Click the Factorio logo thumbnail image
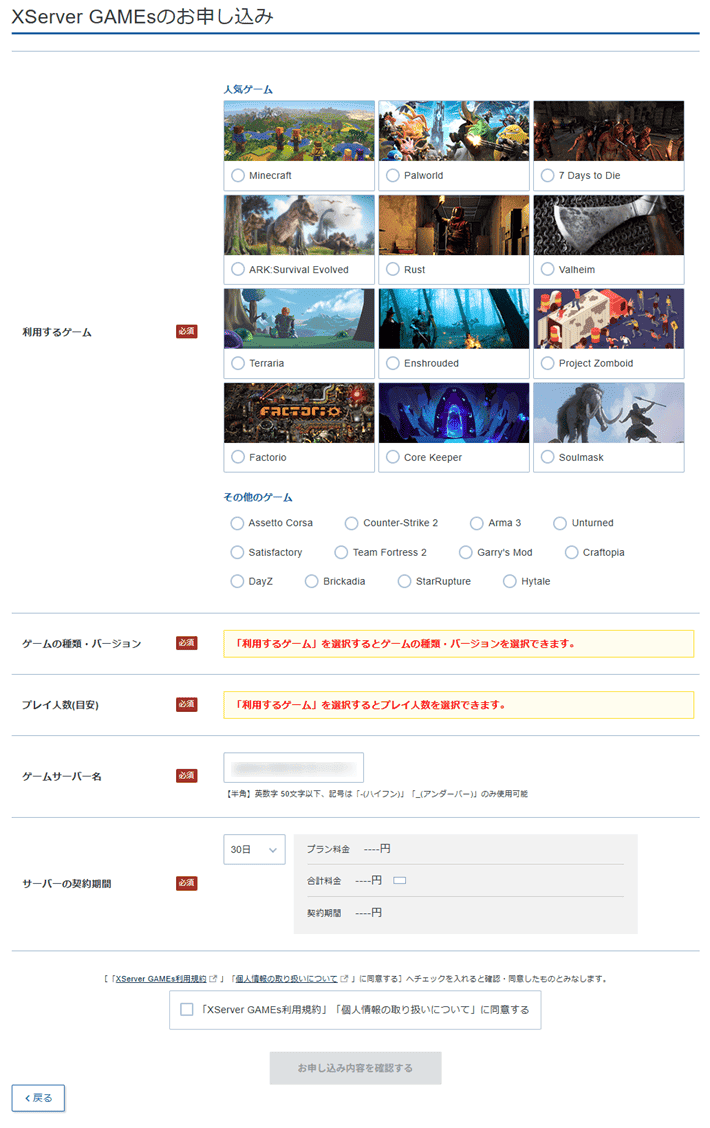 tap(299, 413)
